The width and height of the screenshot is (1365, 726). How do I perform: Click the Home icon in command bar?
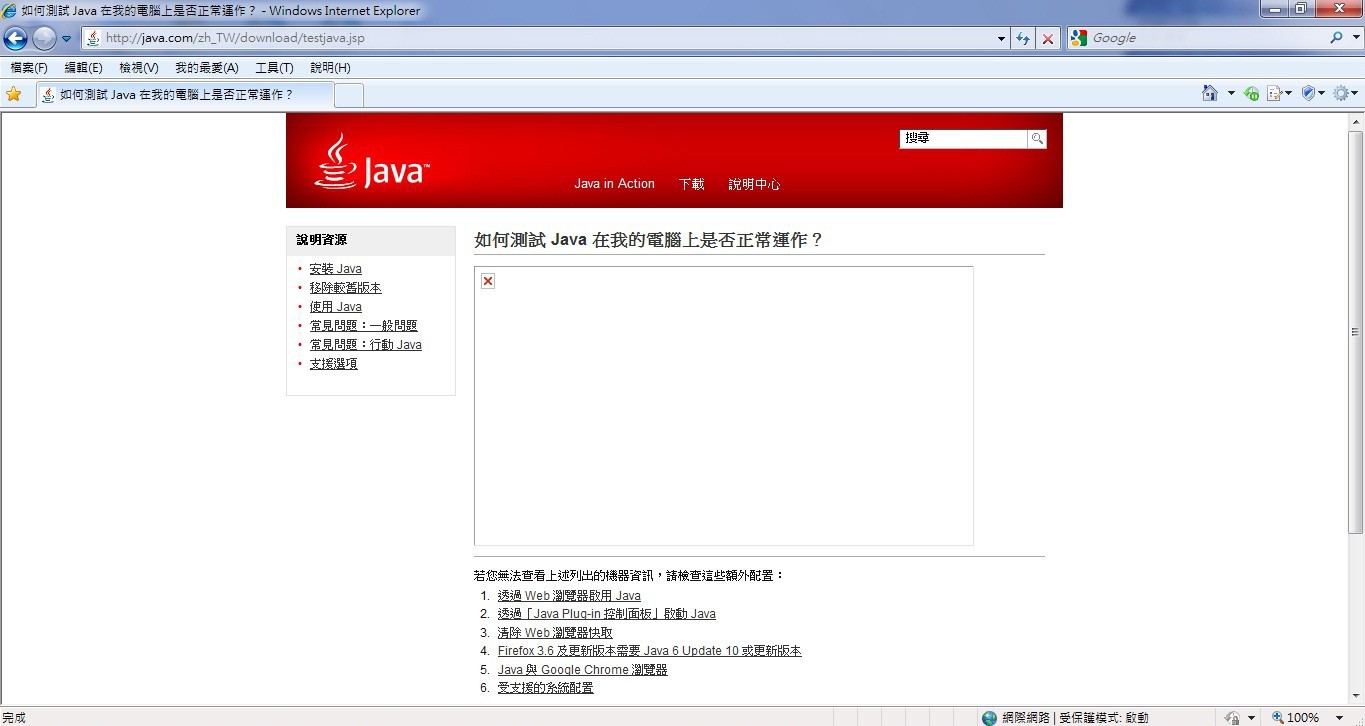coord(1210,93)
